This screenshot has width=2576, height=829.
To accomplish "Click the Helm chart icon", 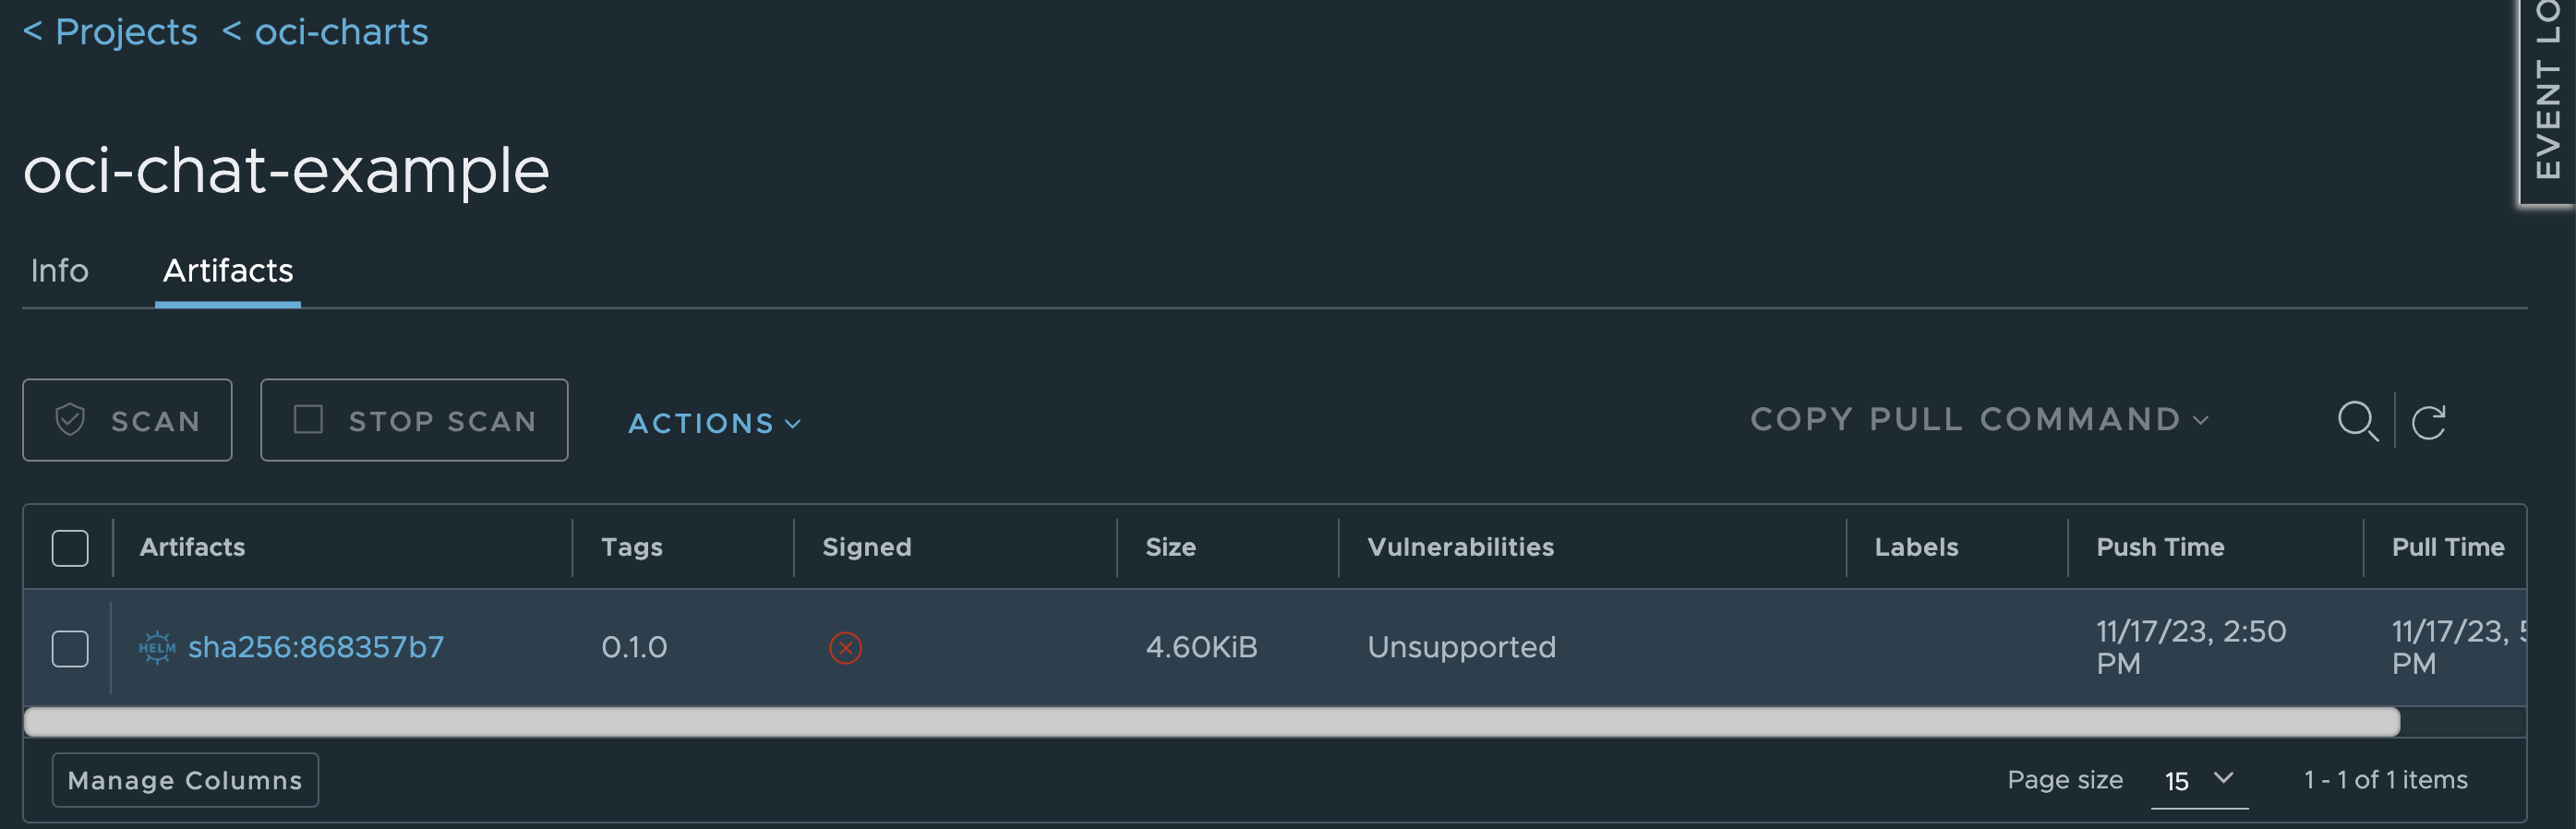I will click(157, 648).
